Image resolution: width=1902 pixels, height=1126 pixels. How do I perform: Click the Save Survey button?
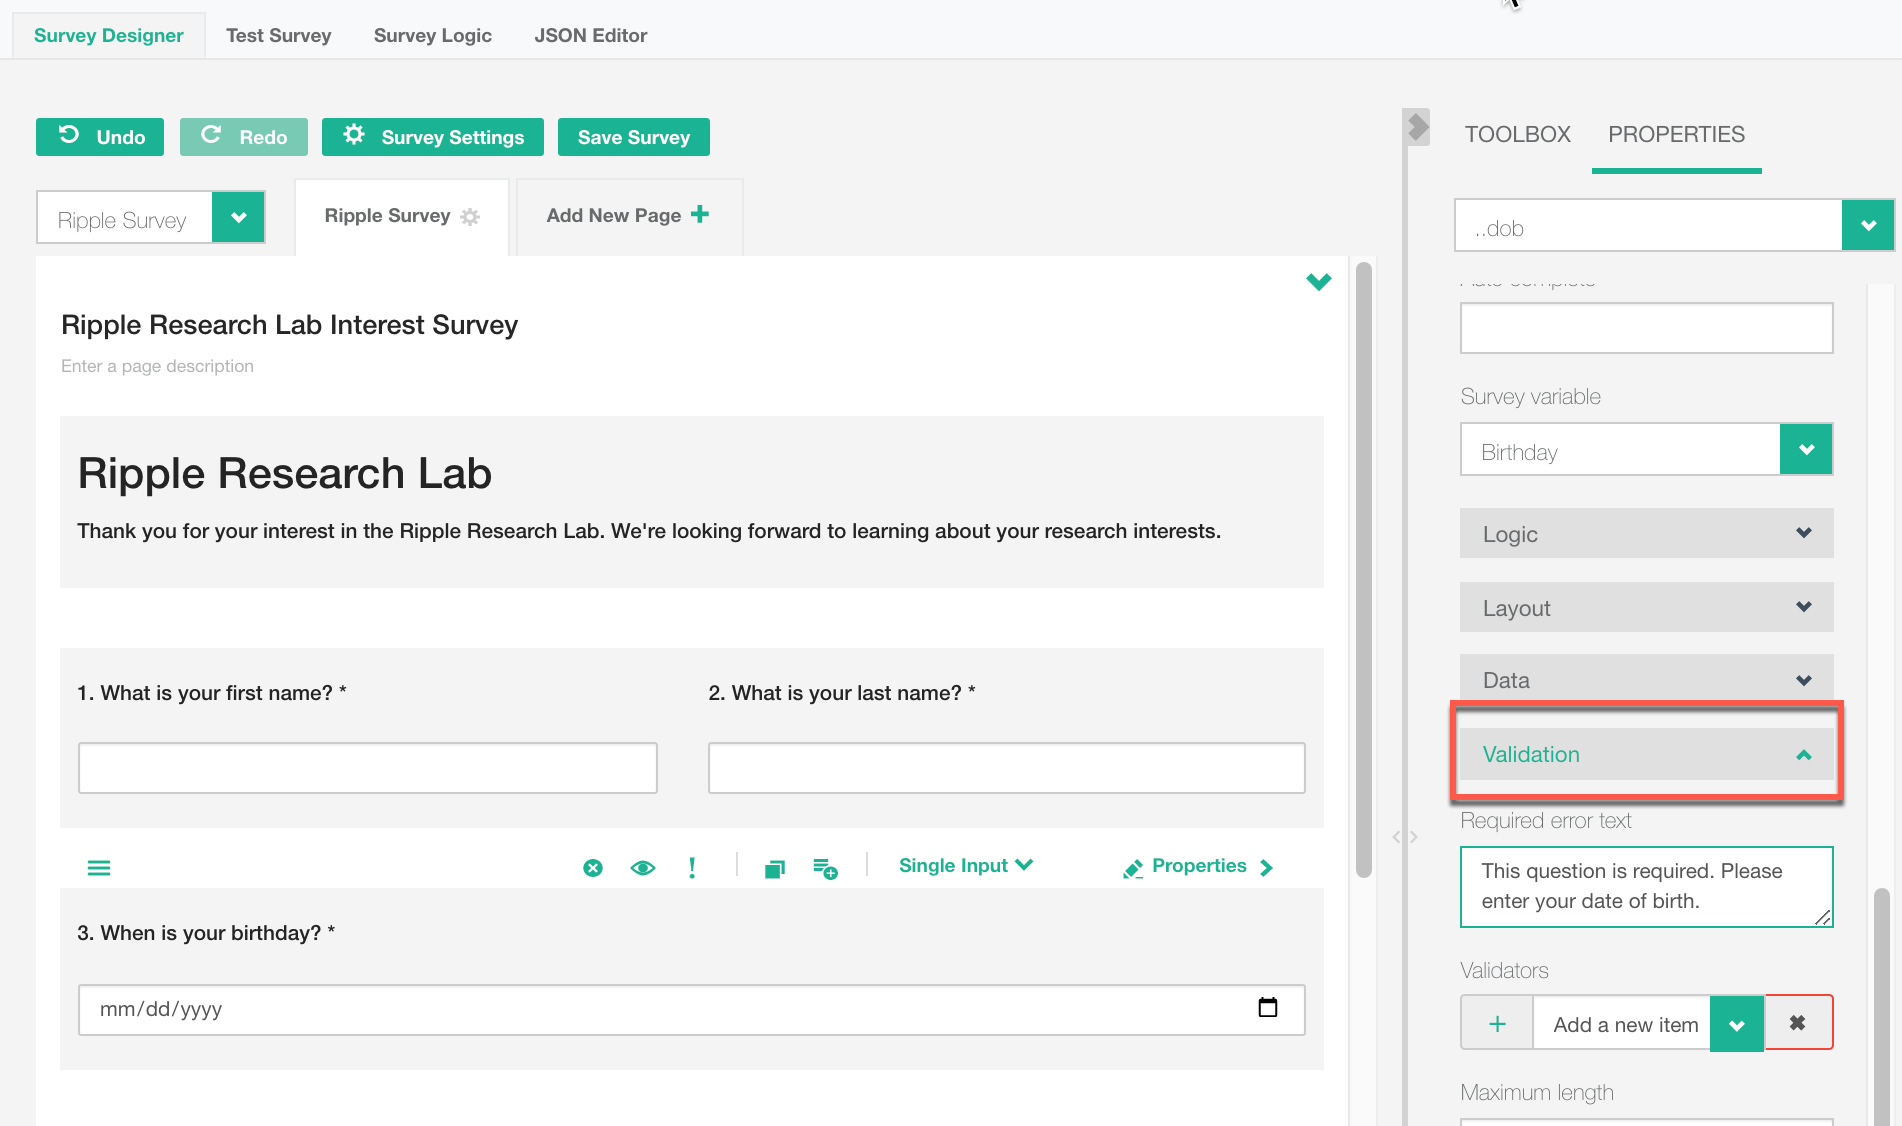coord(633,137)
